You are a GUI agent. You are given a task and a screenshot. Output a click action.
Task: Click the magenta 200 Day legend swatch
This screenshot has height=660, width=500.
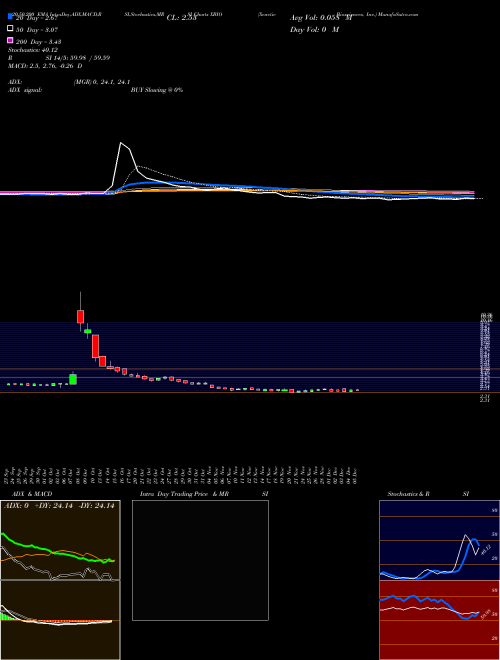tap(10, 41)
